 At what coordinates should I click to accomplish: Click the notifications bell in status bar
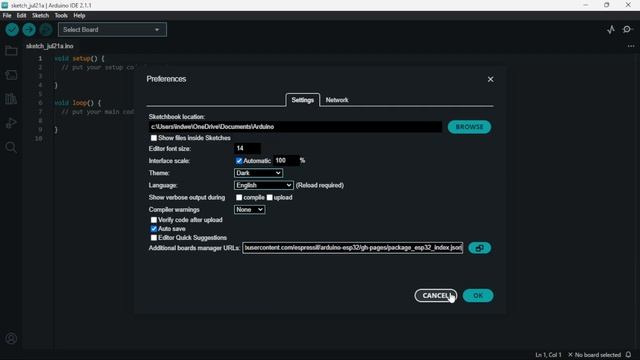pyautogui.click(x=629, y=355)
